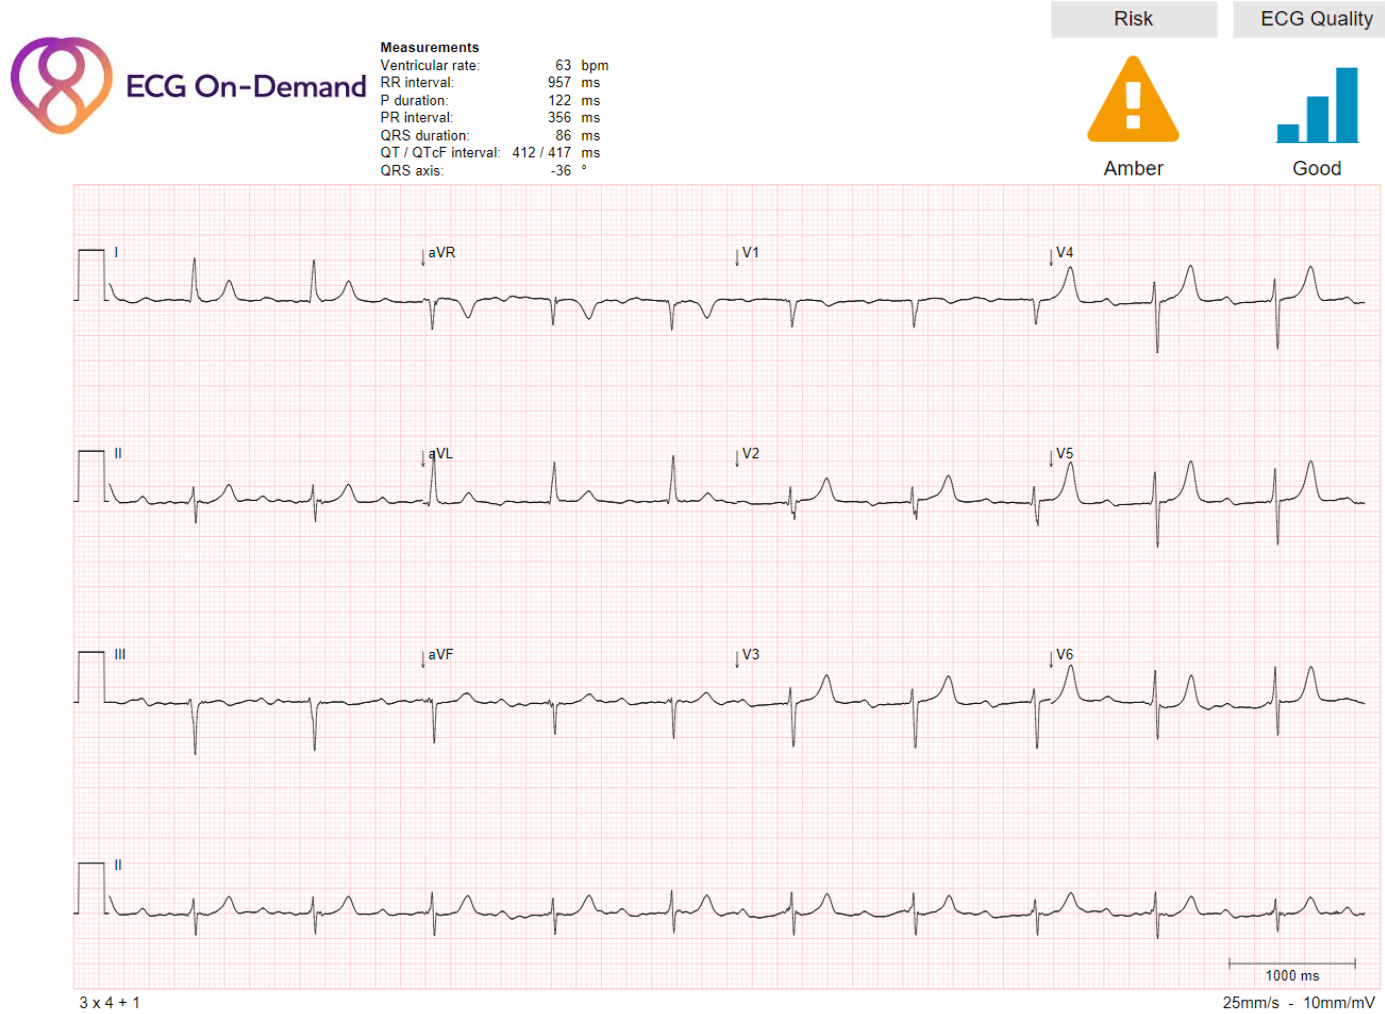Screen dimensions: 1385x1014
Task: Click the lead III label
Action: point(120,655)
